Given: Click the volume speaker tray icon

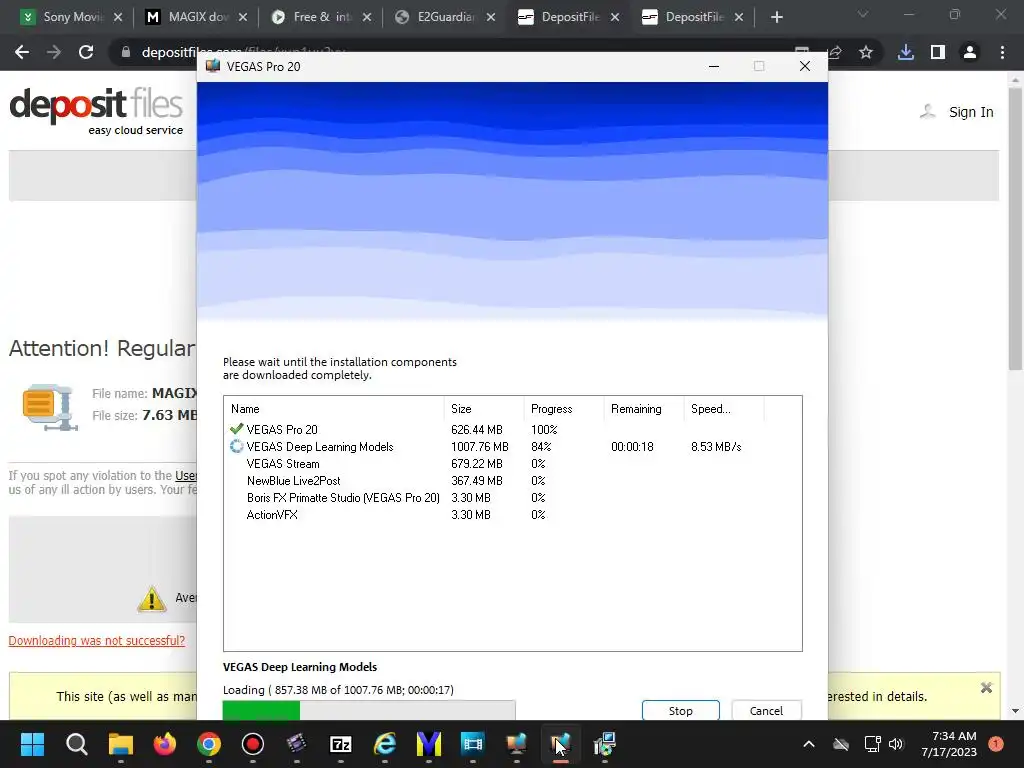Looking at the screenshot, I should (x=896, y=744).
